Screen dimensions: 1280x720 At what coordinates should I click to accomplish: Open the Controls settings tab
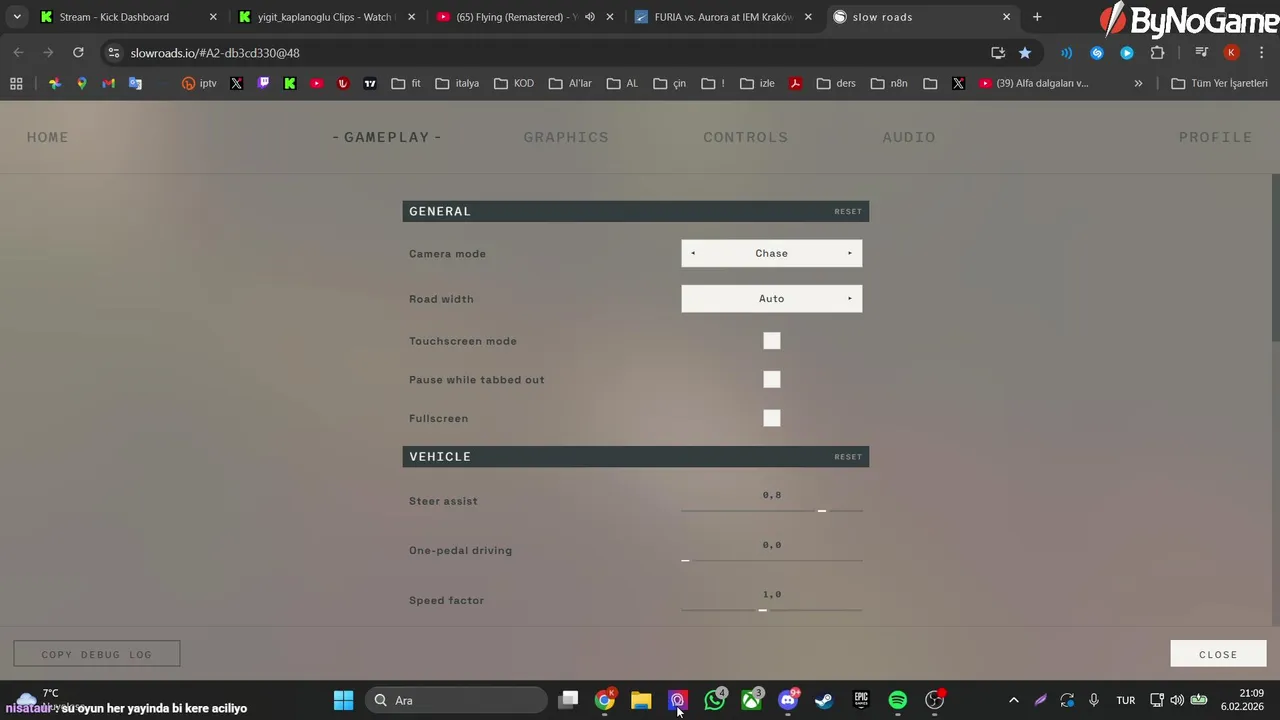coord(746,137)
